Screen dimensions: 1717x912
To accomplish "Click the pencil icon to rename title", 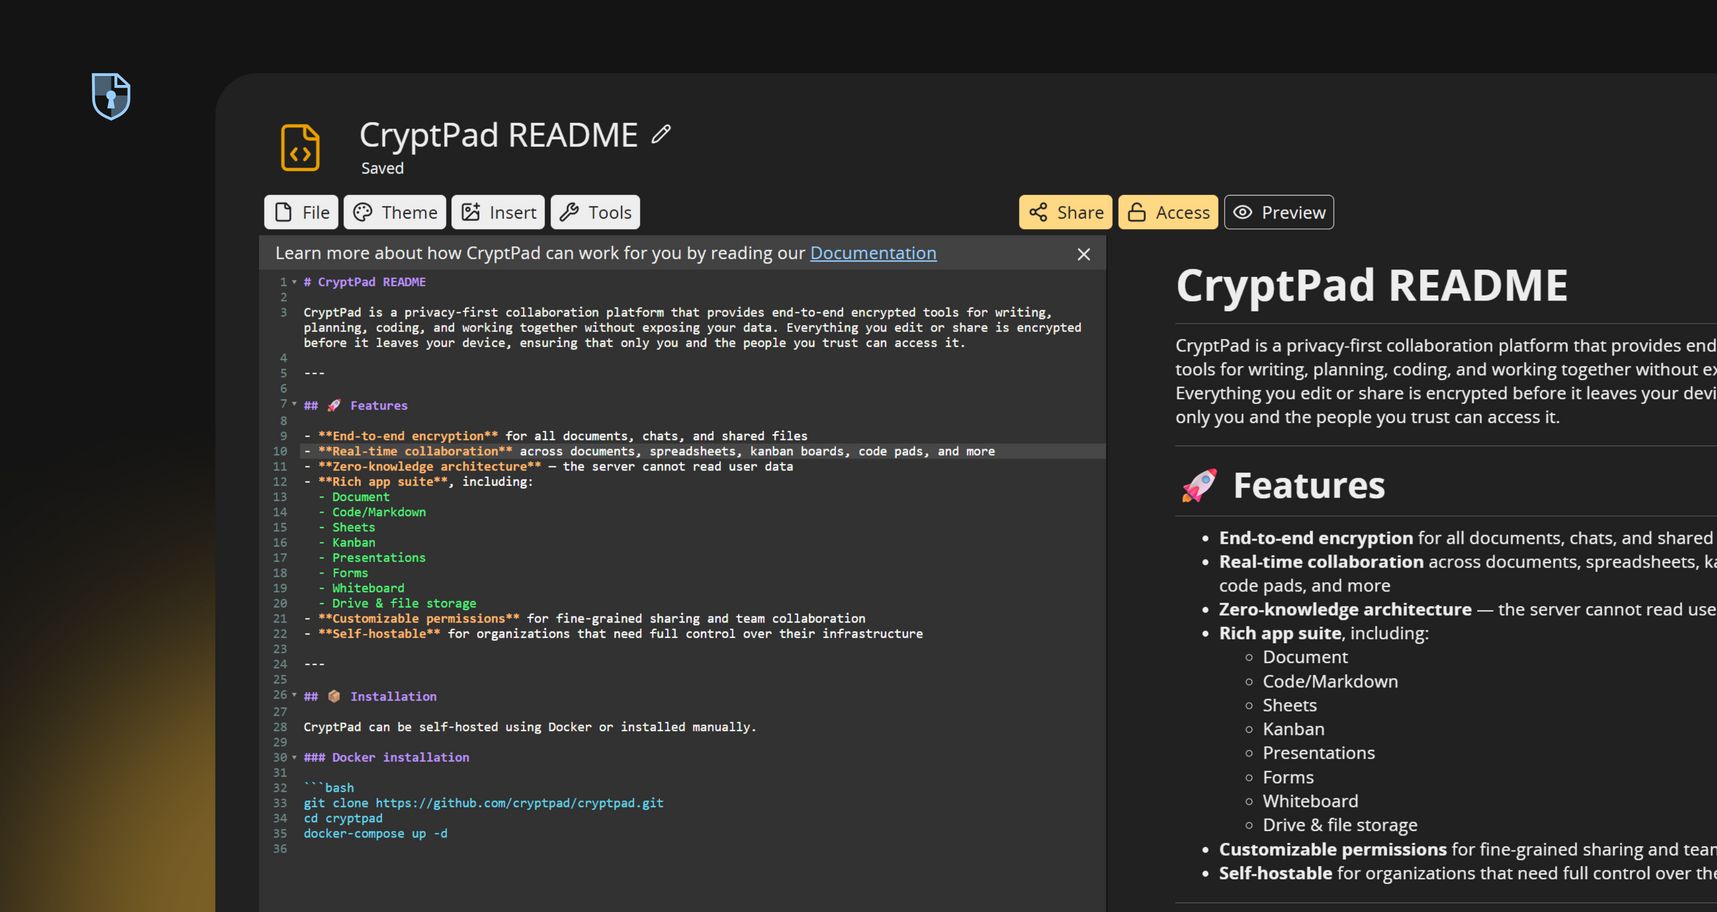I will pos(661,134).
